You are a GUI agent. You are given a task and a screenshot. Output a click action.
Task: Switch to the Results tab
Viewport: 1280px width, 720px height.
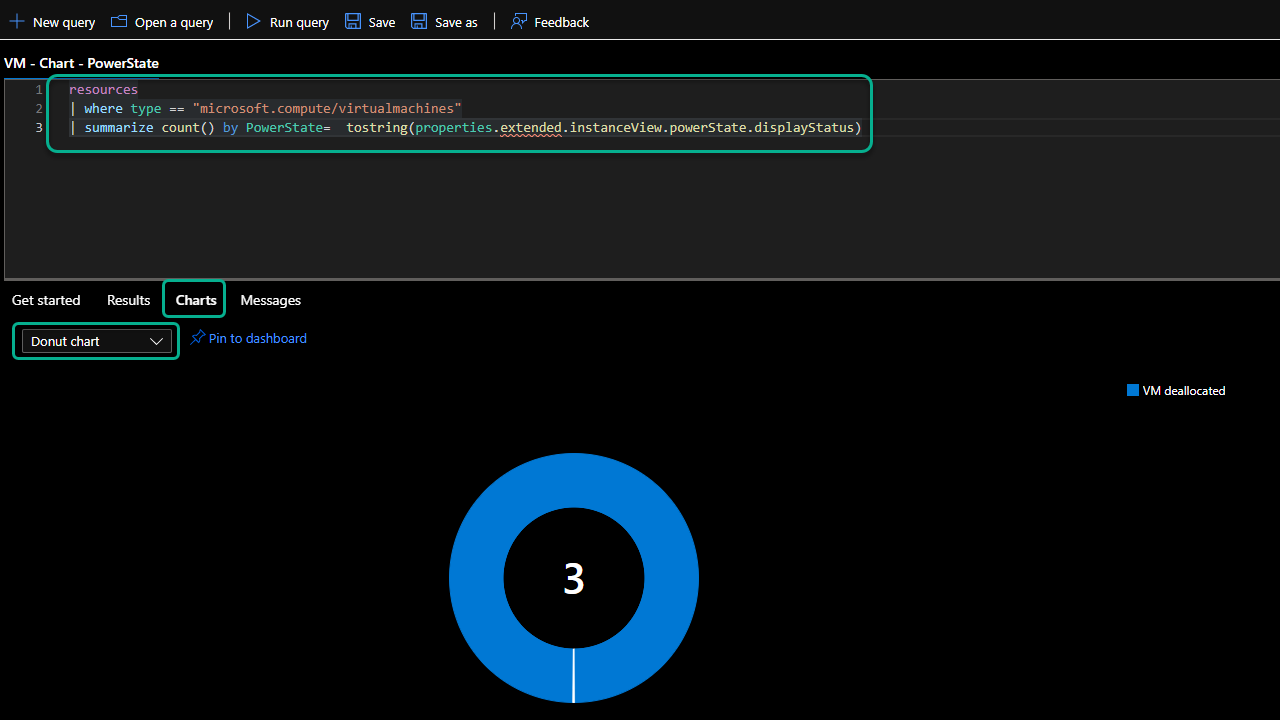pos(128,300)
